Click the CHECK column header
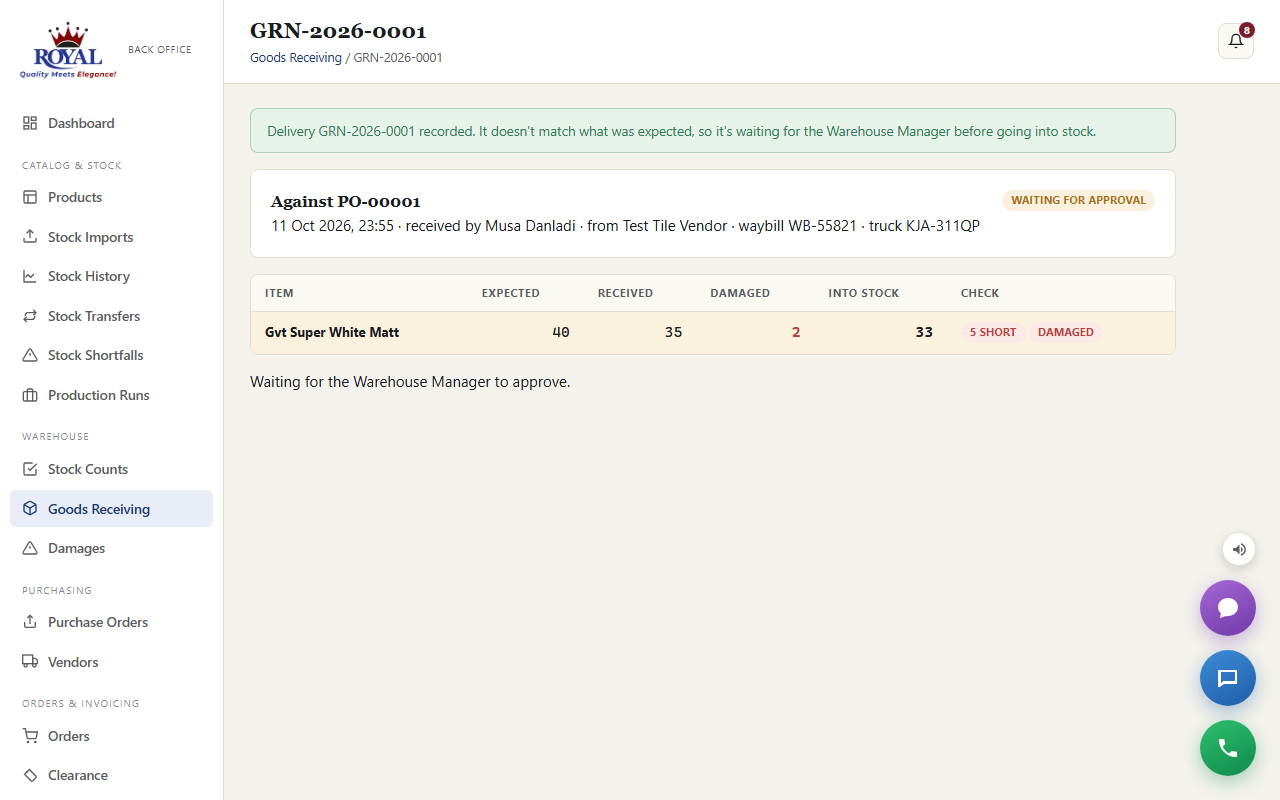Viewport: 1280px width, 800px height. (x=980, y=293)
